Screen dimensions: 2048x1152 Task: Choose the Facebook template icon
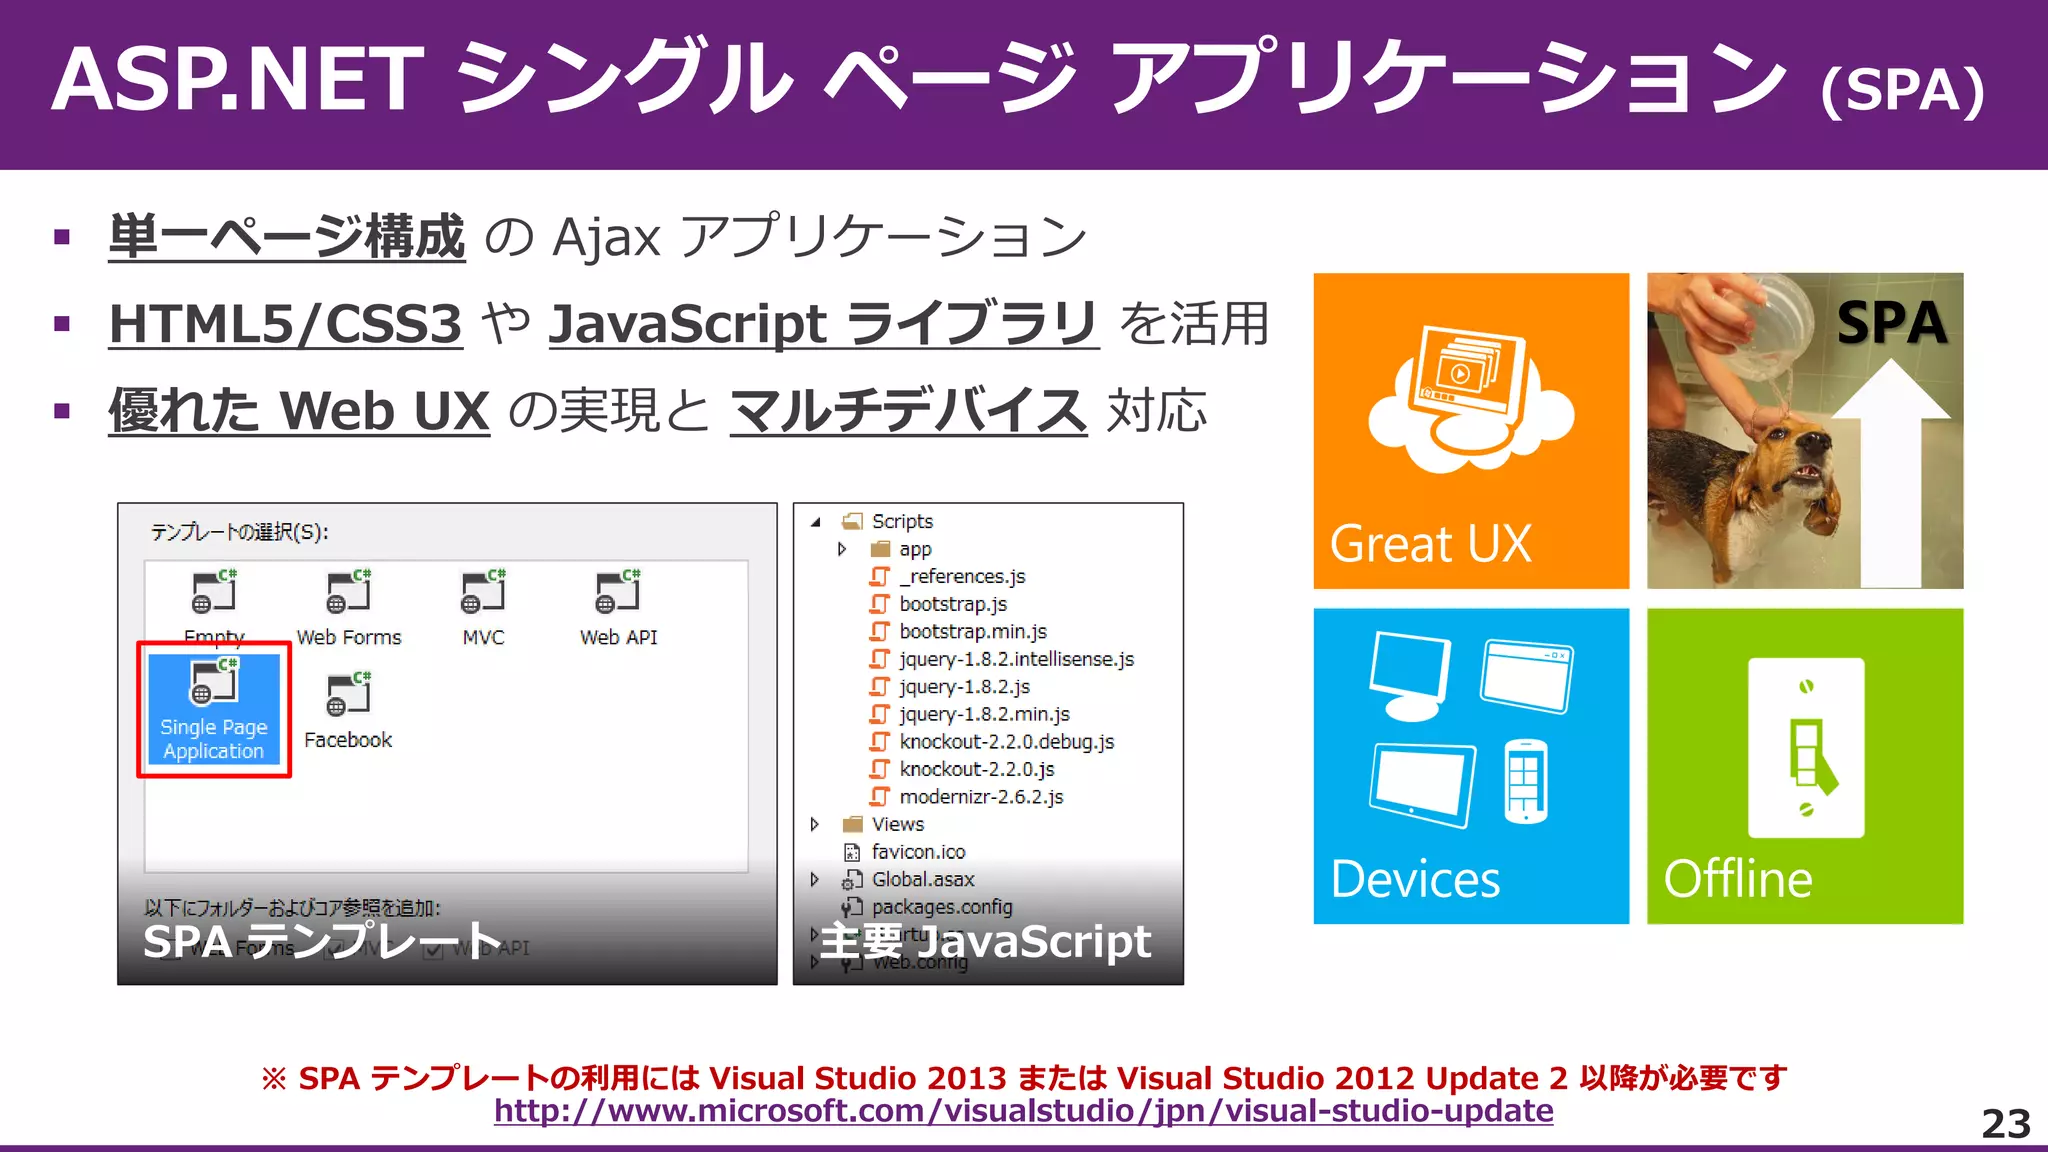349,694
